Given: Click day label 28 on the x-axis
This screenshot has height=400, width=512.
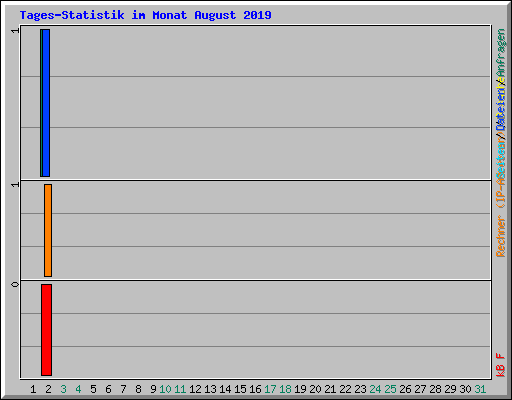Looking at the screenshot, I should point(435,389).
